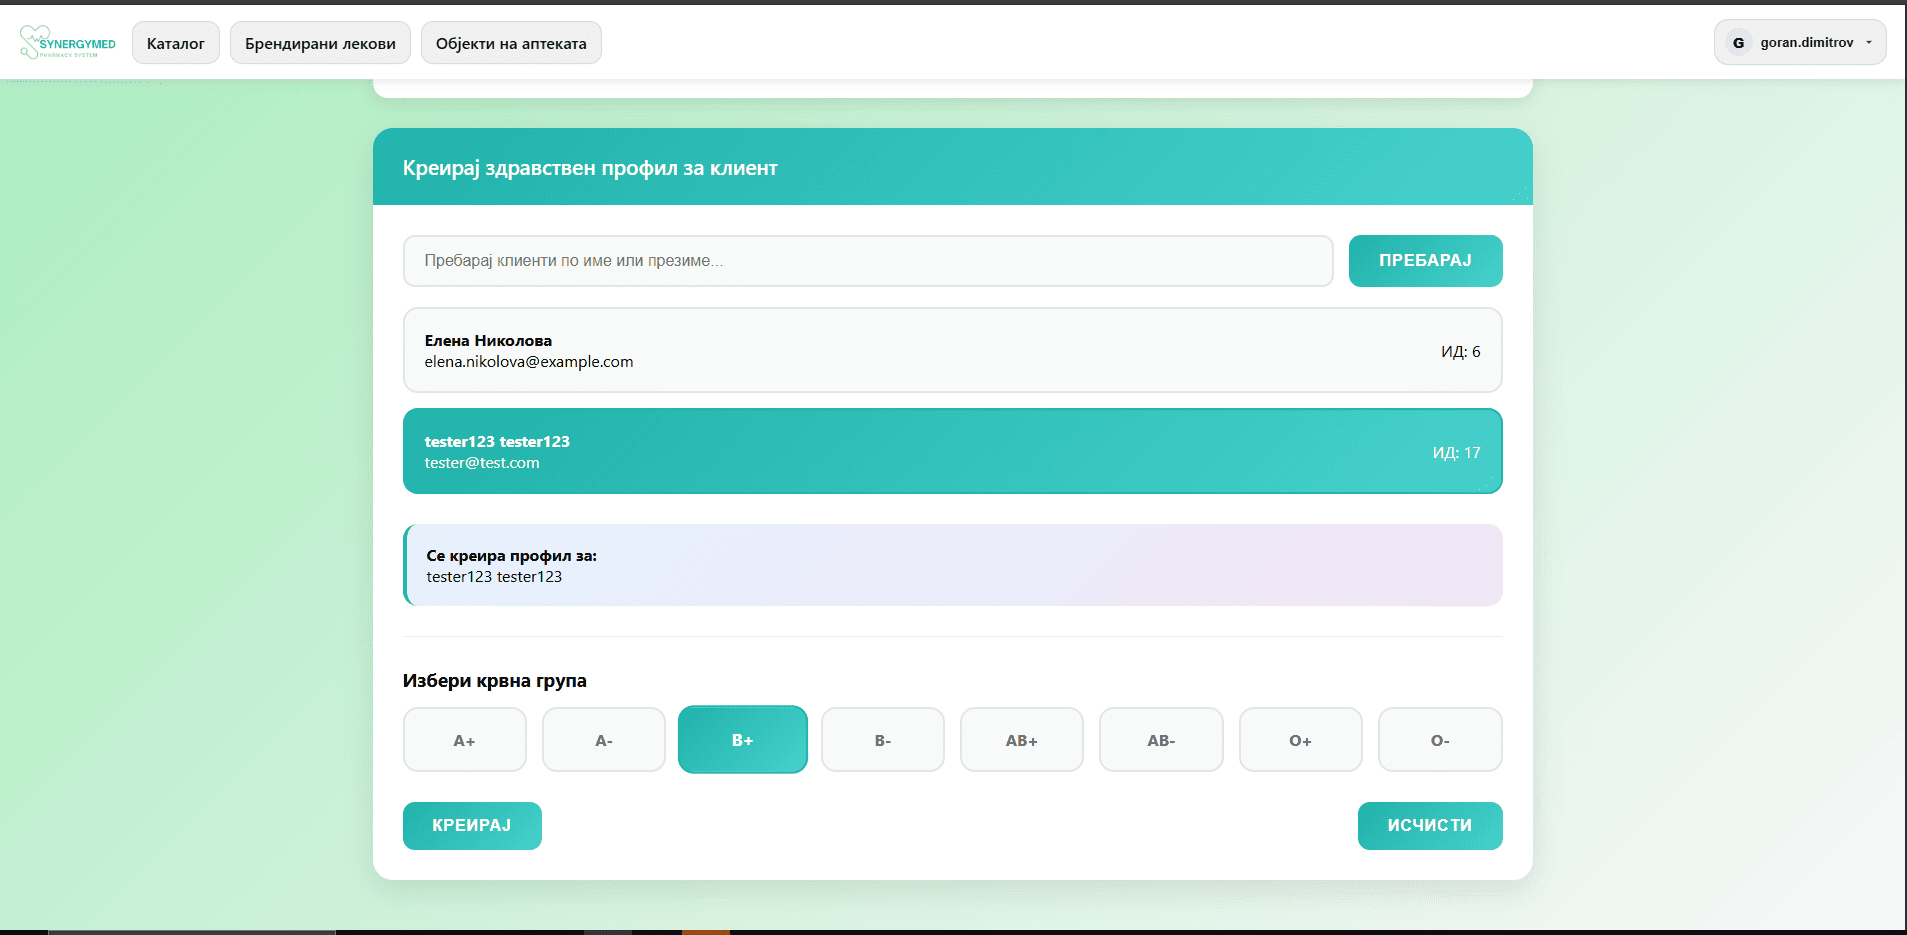Choose blood group O-
The height and width of the screenshot is (935, 1907).
(1439, 740)
